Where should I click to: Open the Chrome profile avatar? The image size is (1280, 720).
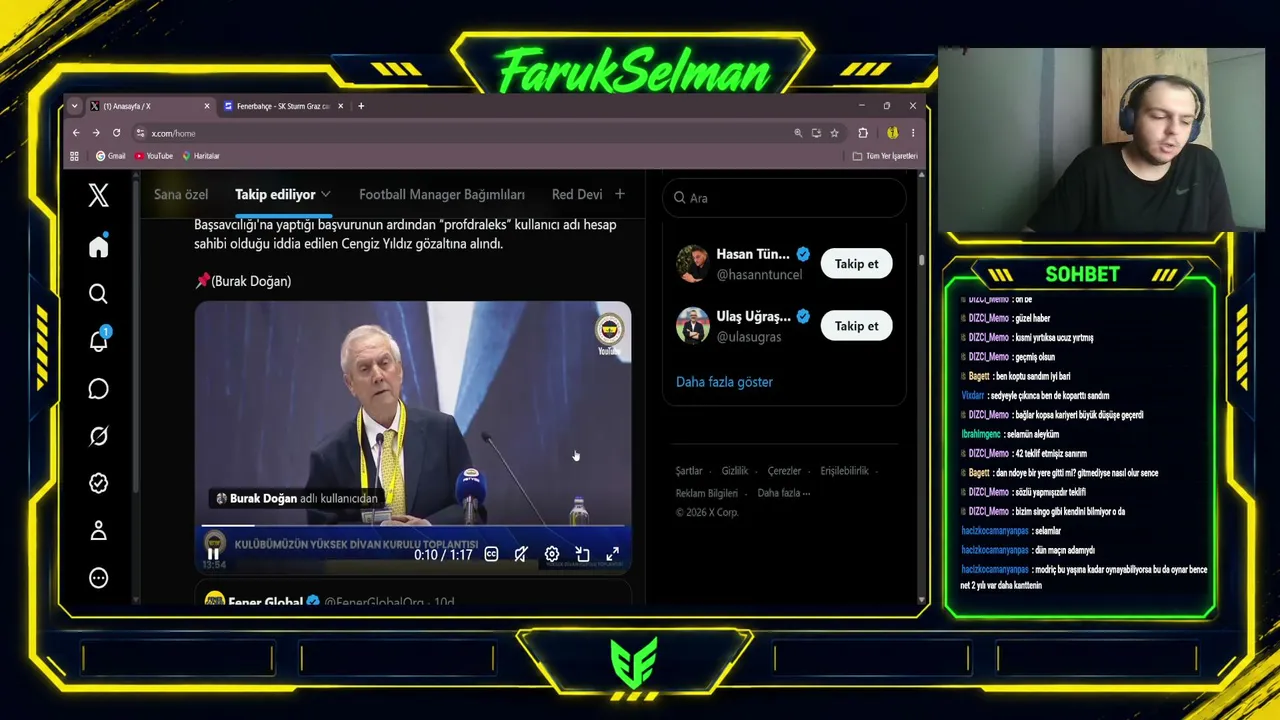point(892,133)
